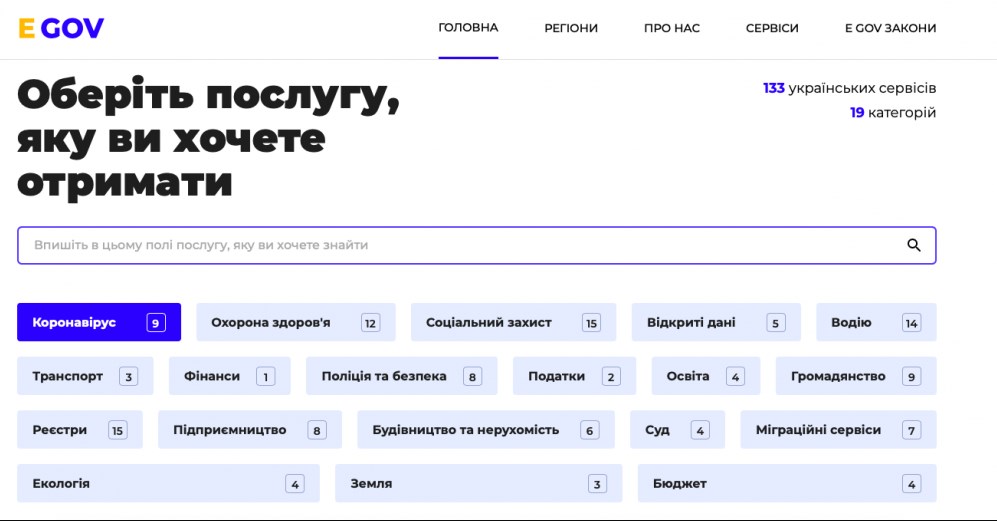Open the Сервіси navigation item
Screen dimensions: 997x521
[x=772, y=28]
